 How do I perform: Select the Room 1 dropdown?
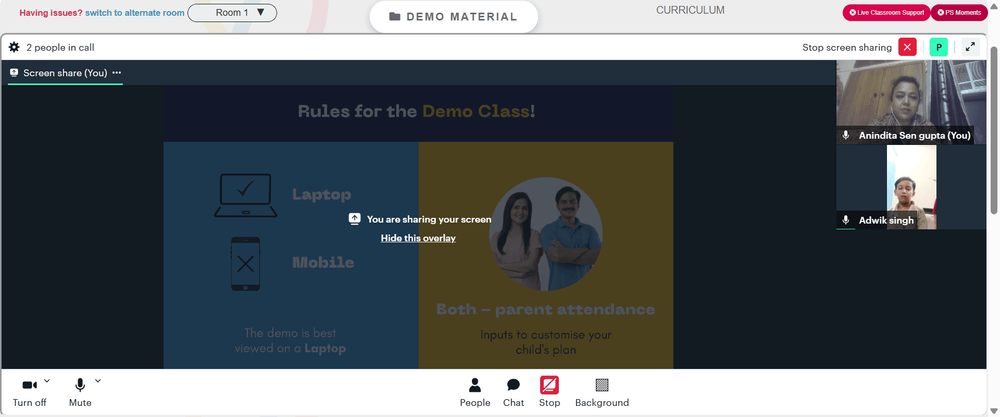click(x=232, y=13)
